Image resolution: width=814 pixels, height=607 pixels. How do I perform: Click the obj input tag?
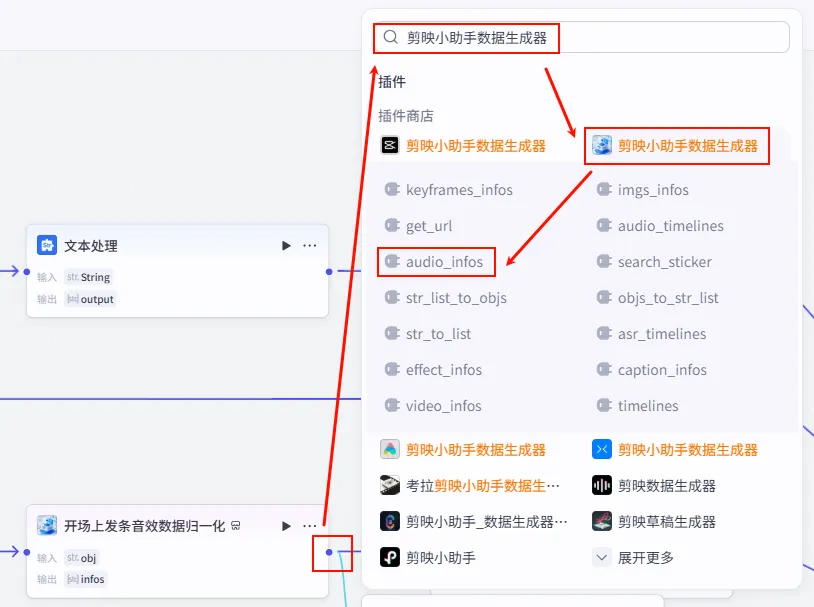[x=82, y=558]
